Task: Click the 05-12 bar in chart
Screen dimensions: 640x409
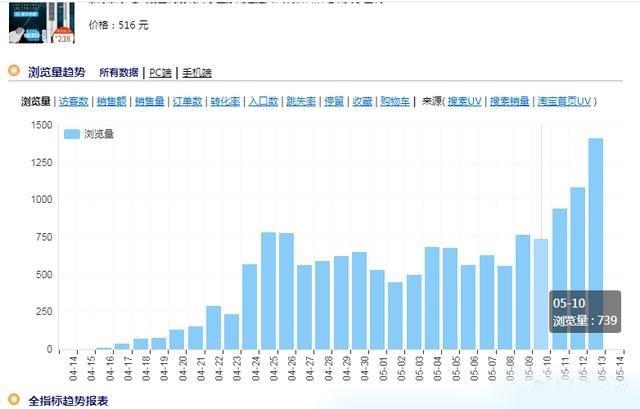Action: (578, 269)
